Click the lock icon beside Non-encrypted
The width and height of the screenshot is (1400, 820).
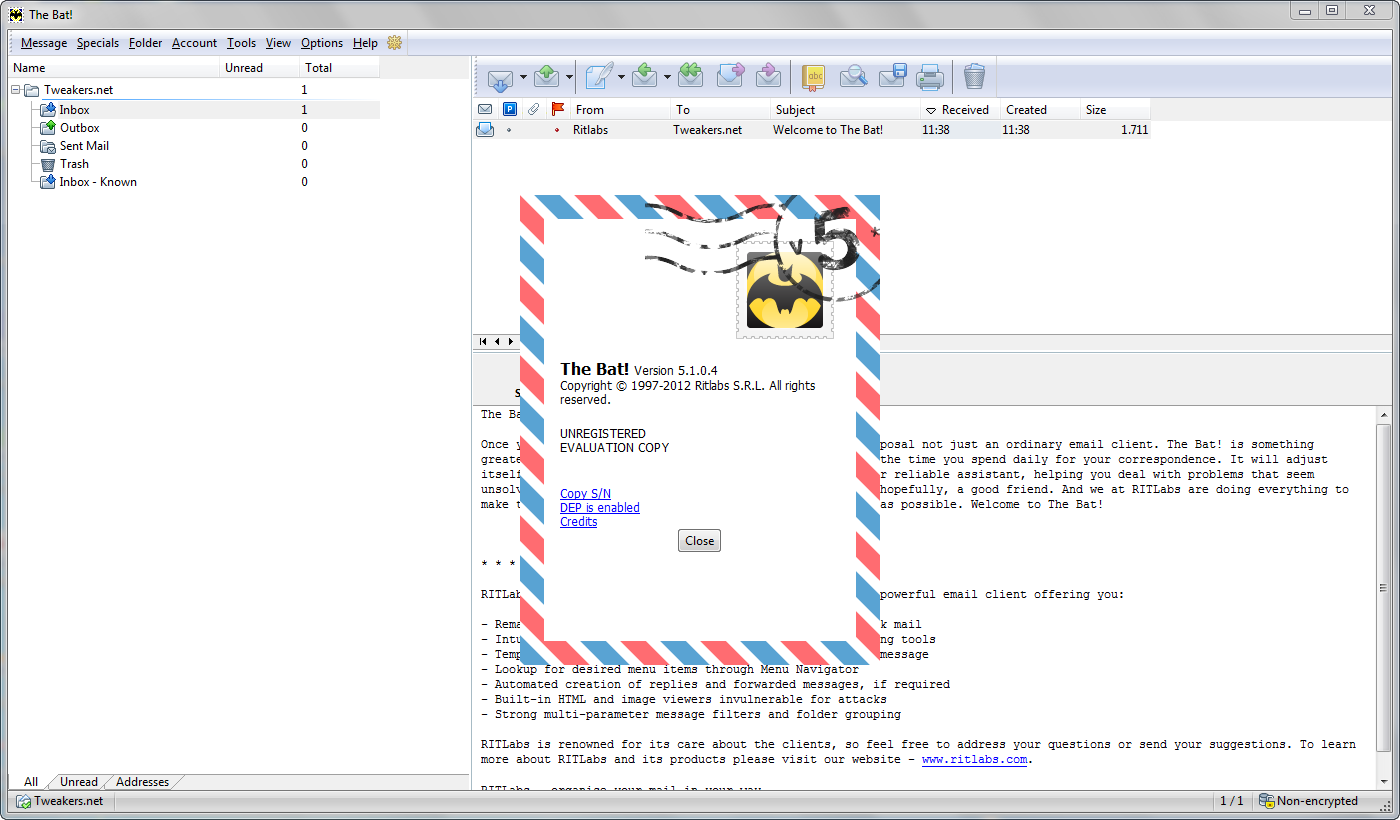click(1266, 801)
